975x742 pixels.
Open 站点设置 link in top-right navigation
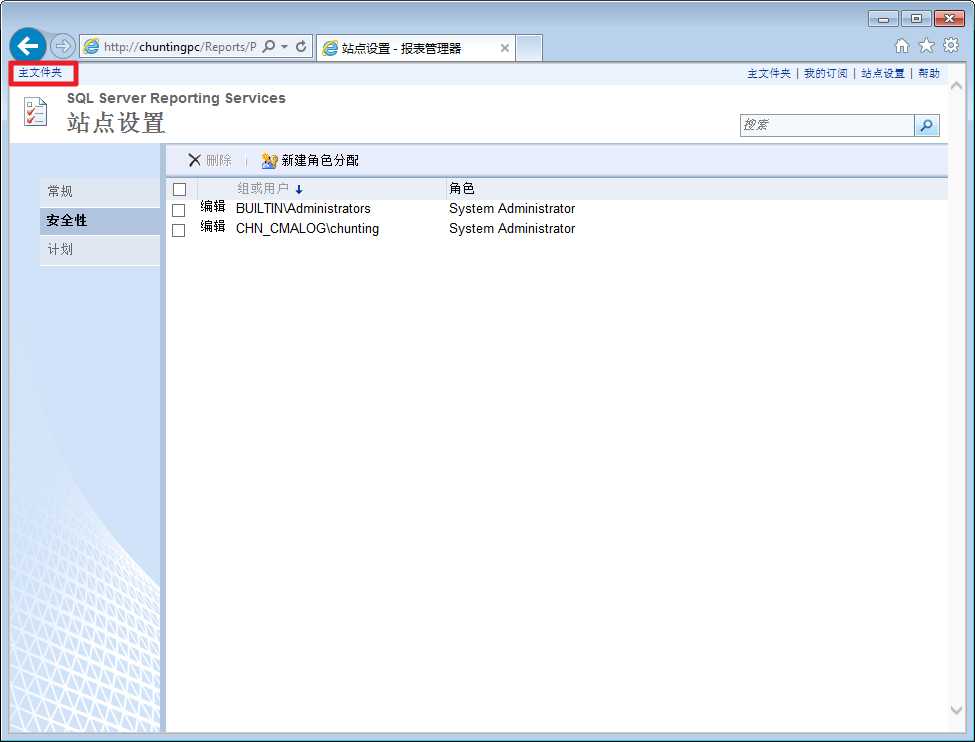tap(883, 73)
